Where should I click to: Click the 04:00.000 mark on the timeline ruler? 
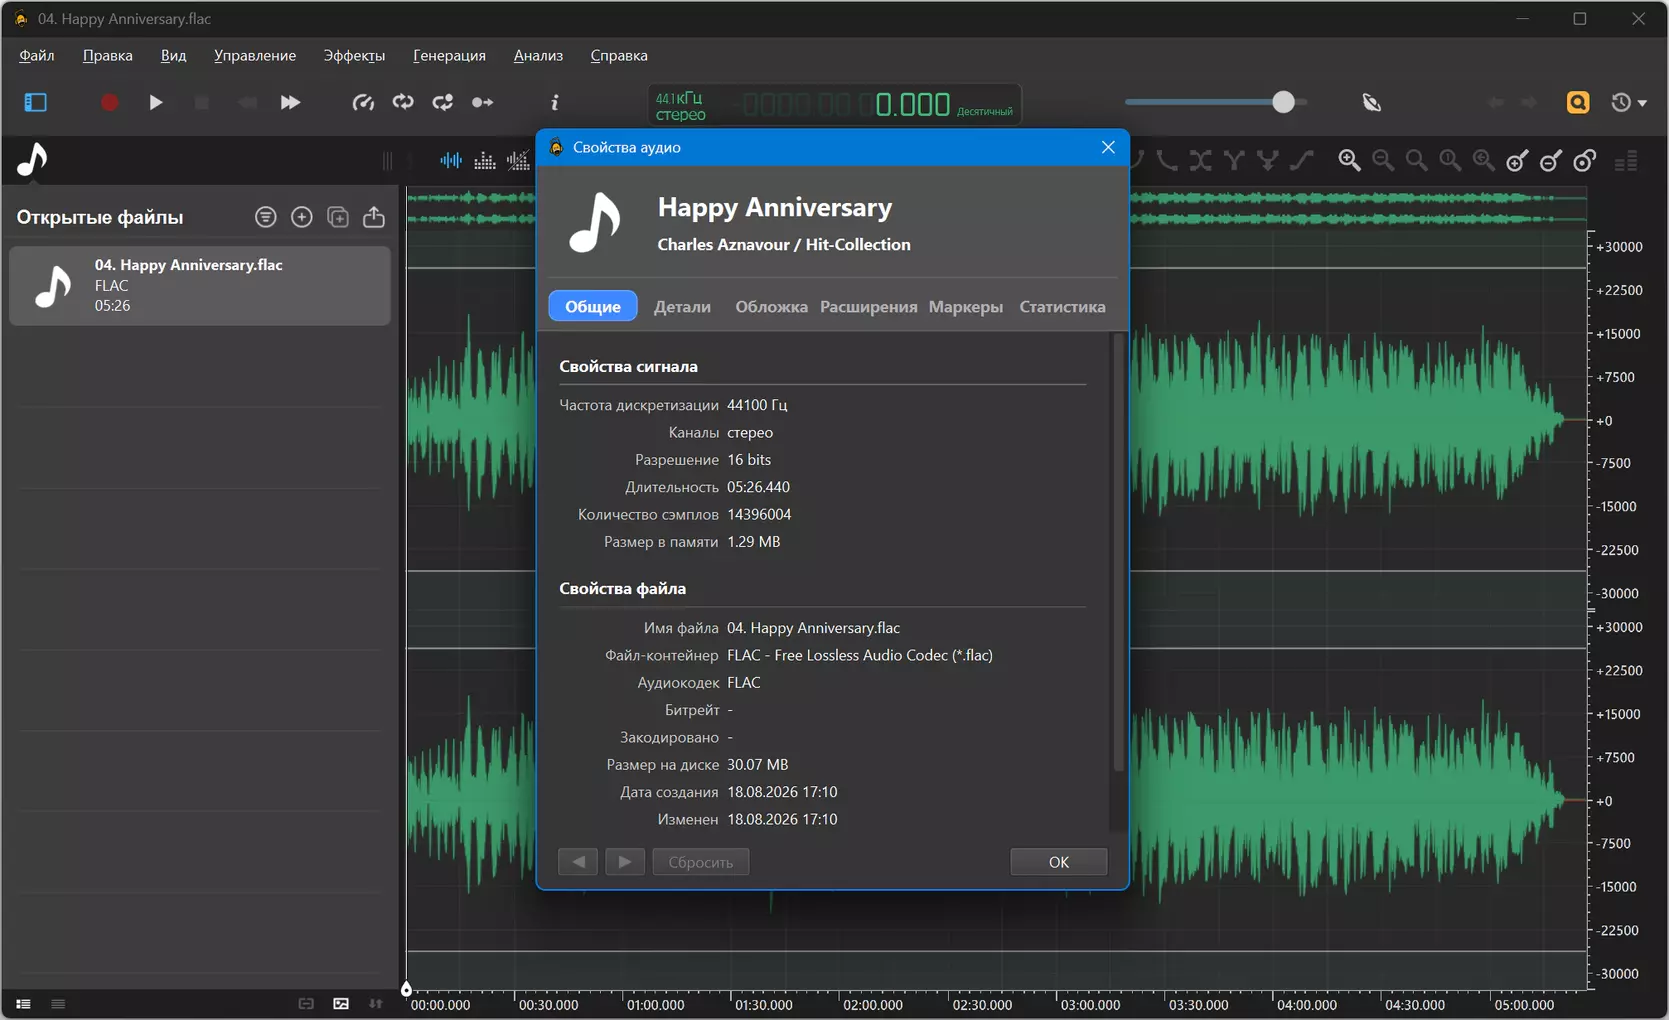pos(1306,1005)
